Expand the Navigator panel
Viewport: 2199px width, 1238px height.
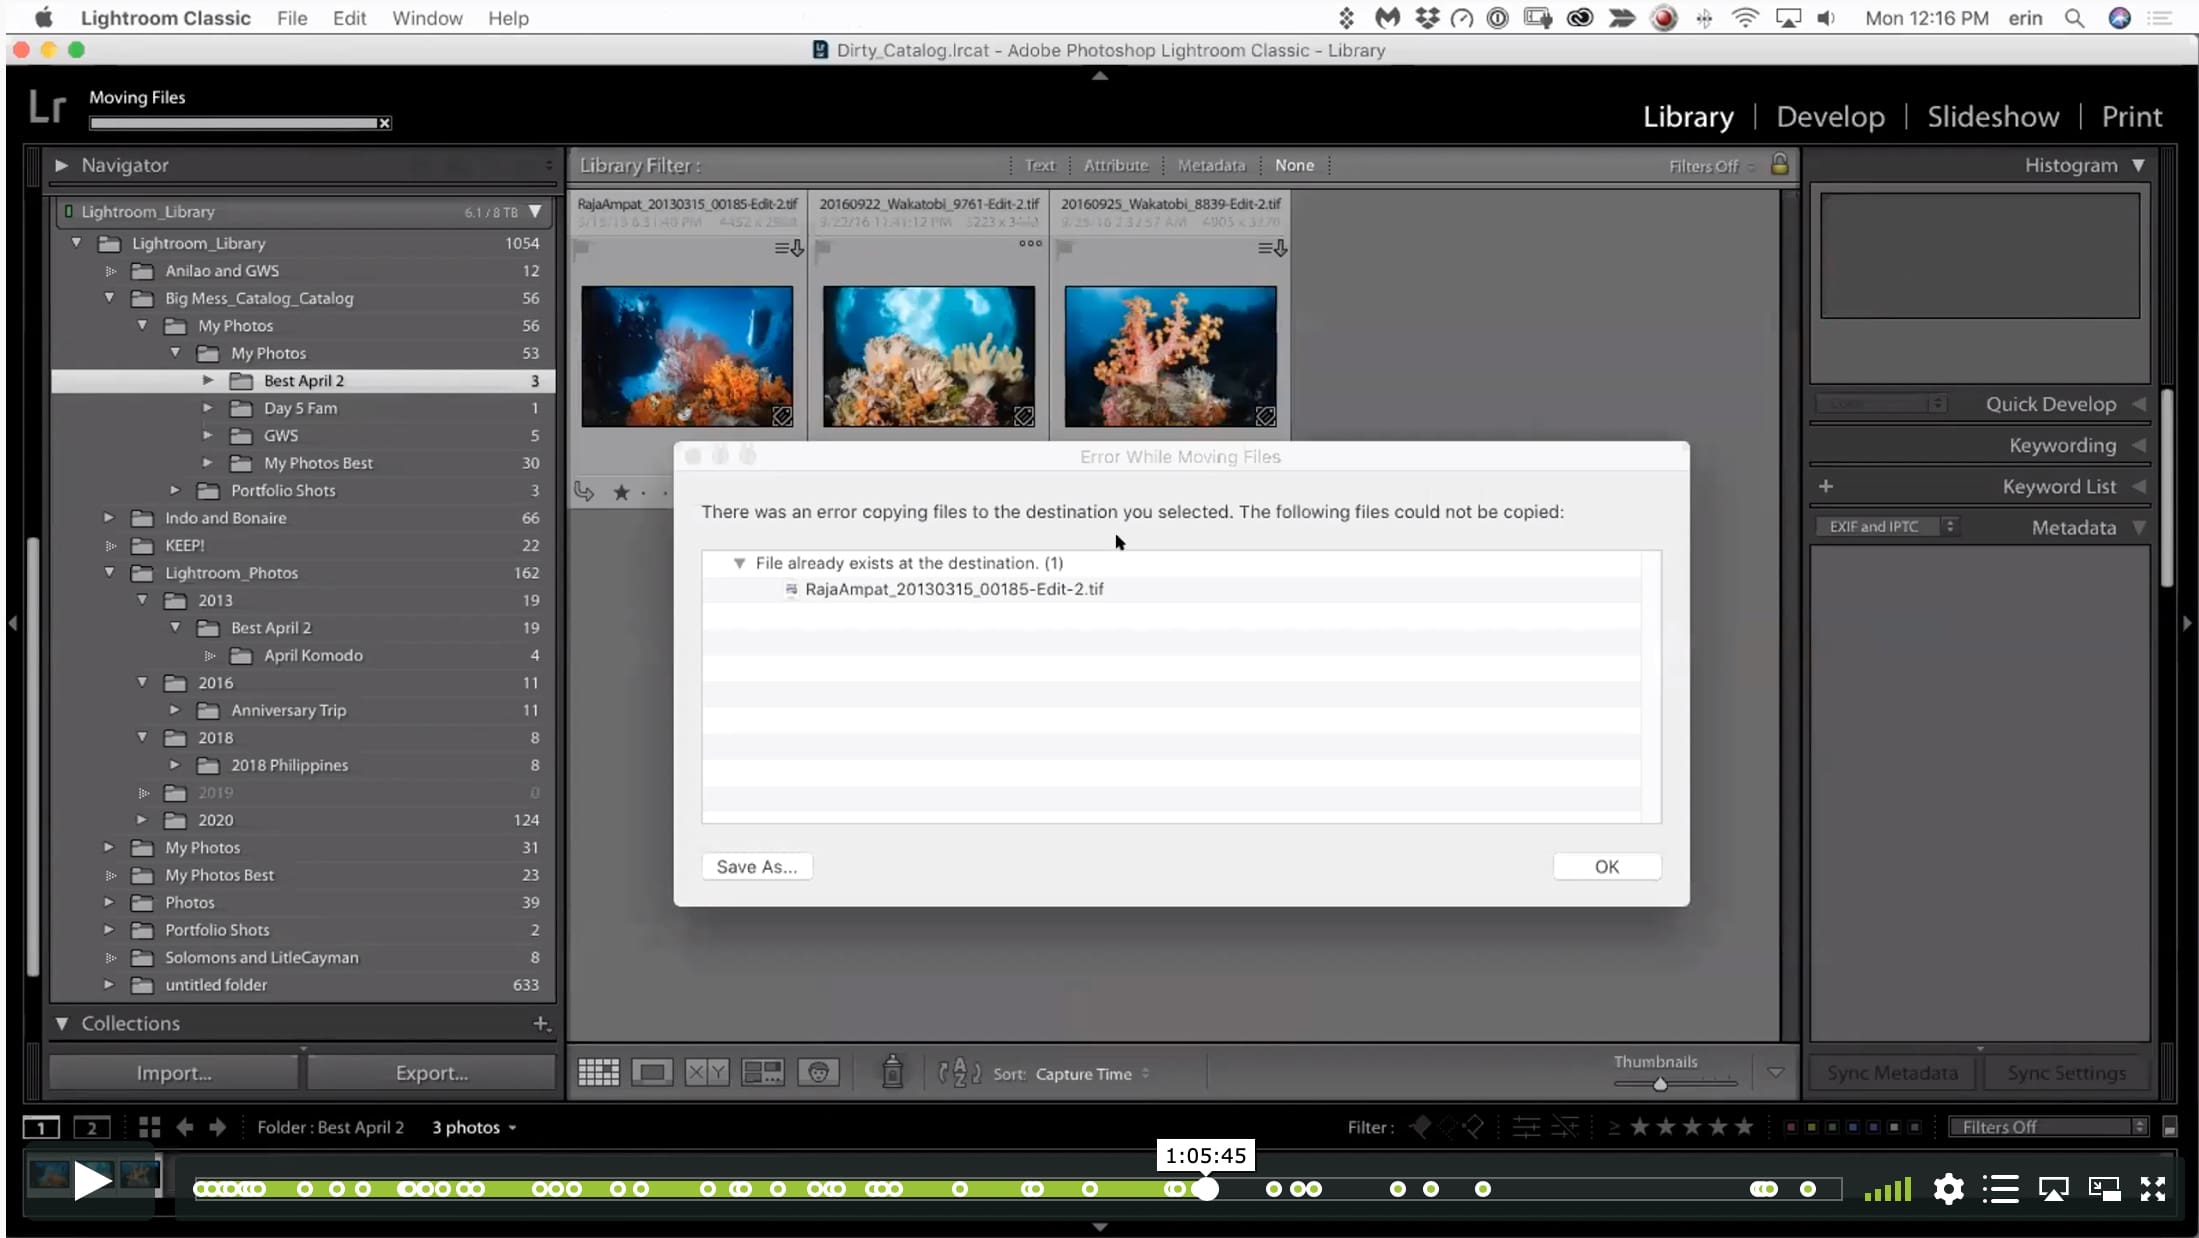click(61, 165)
